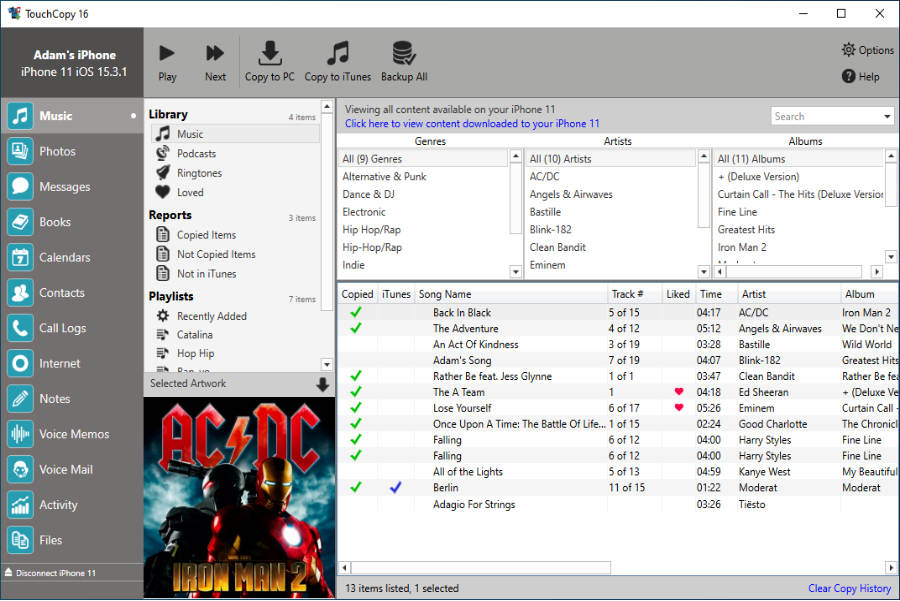The image size is (900, 601).
Task: Click the Iron Man 2 album artwork
Action: pyautogui.click(x=239, y=498)
